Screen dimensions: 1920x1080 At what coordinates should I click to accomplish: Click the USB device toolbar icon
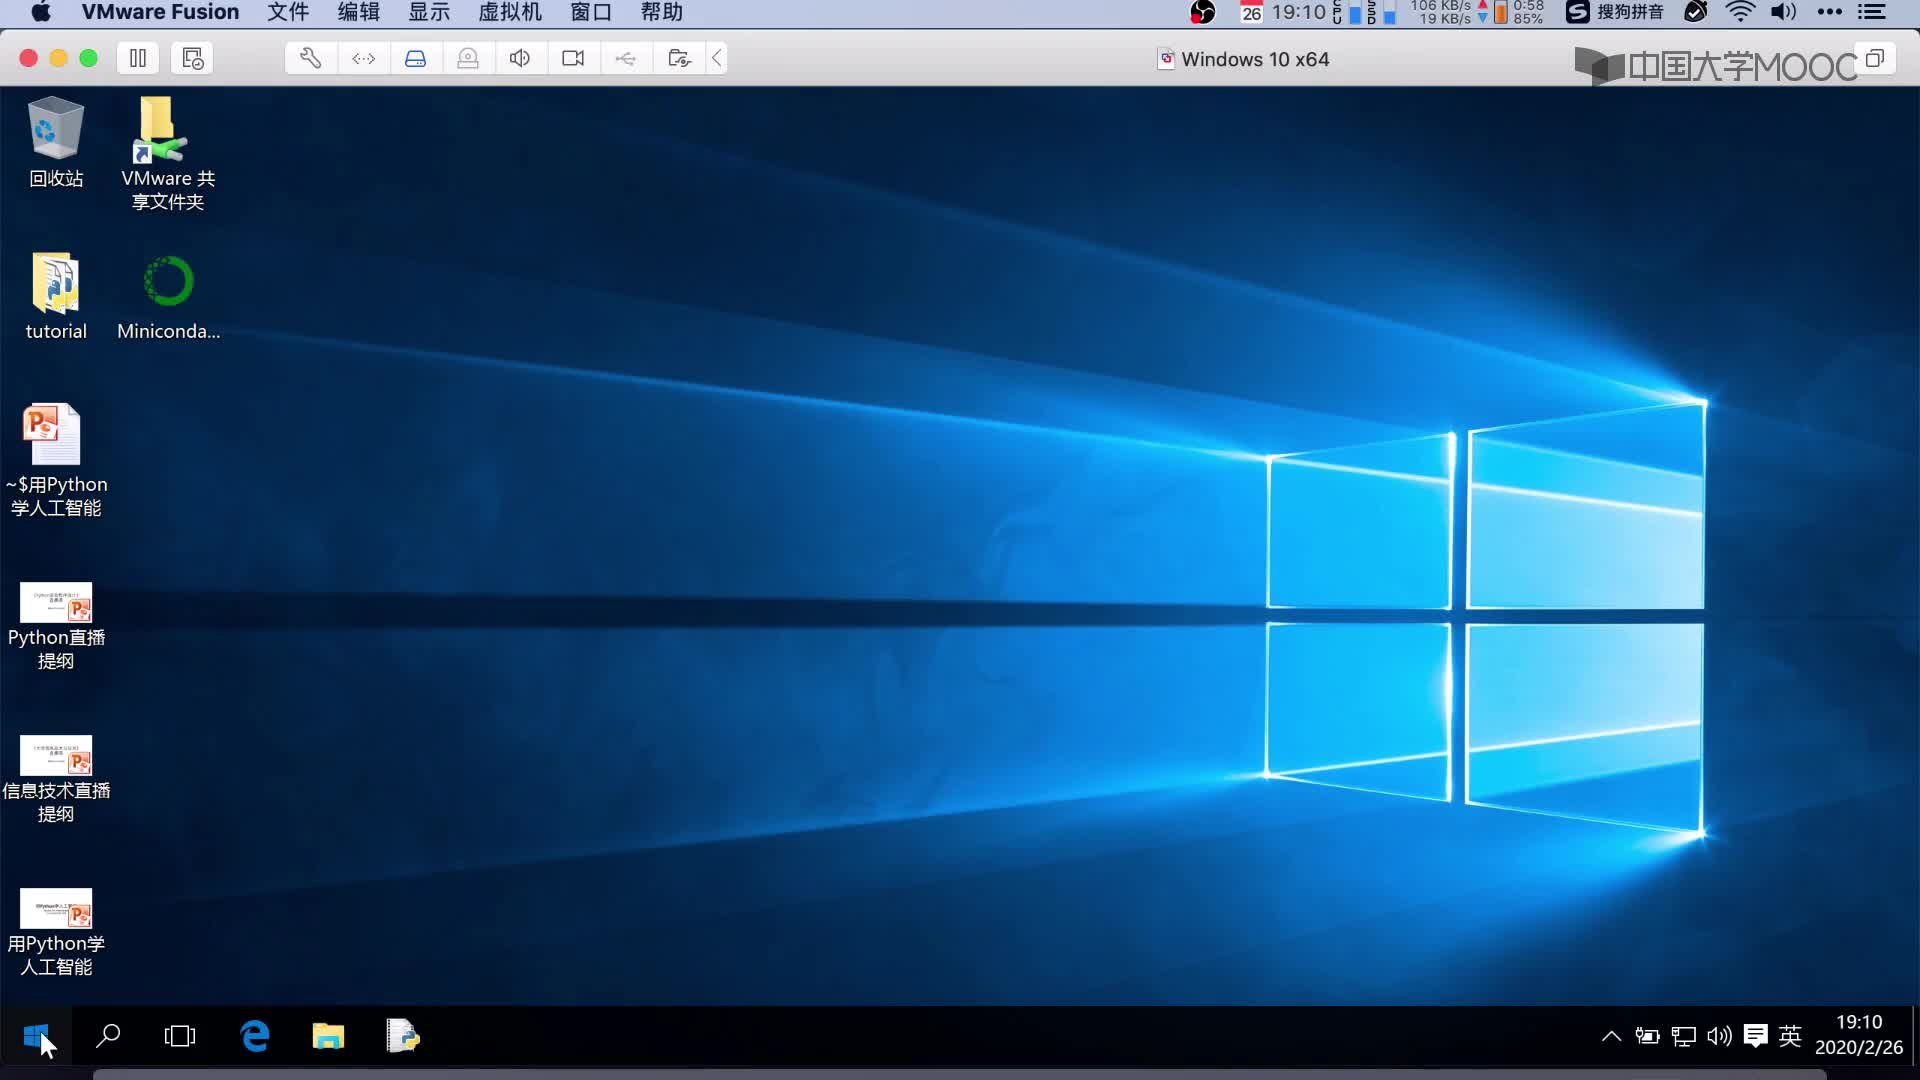[x=626, y=58]
